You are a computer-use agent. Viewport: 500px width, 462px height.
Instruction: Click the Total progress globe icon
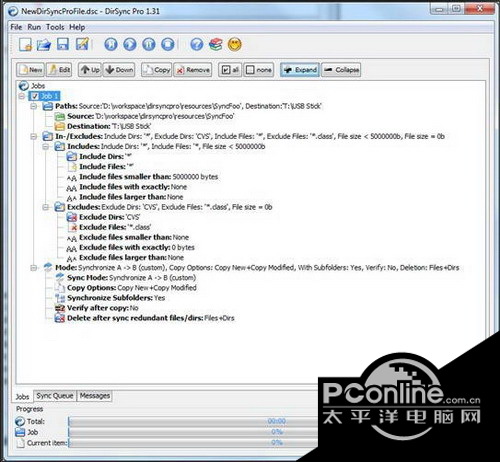pyautogui.click(x=20, y=421)
